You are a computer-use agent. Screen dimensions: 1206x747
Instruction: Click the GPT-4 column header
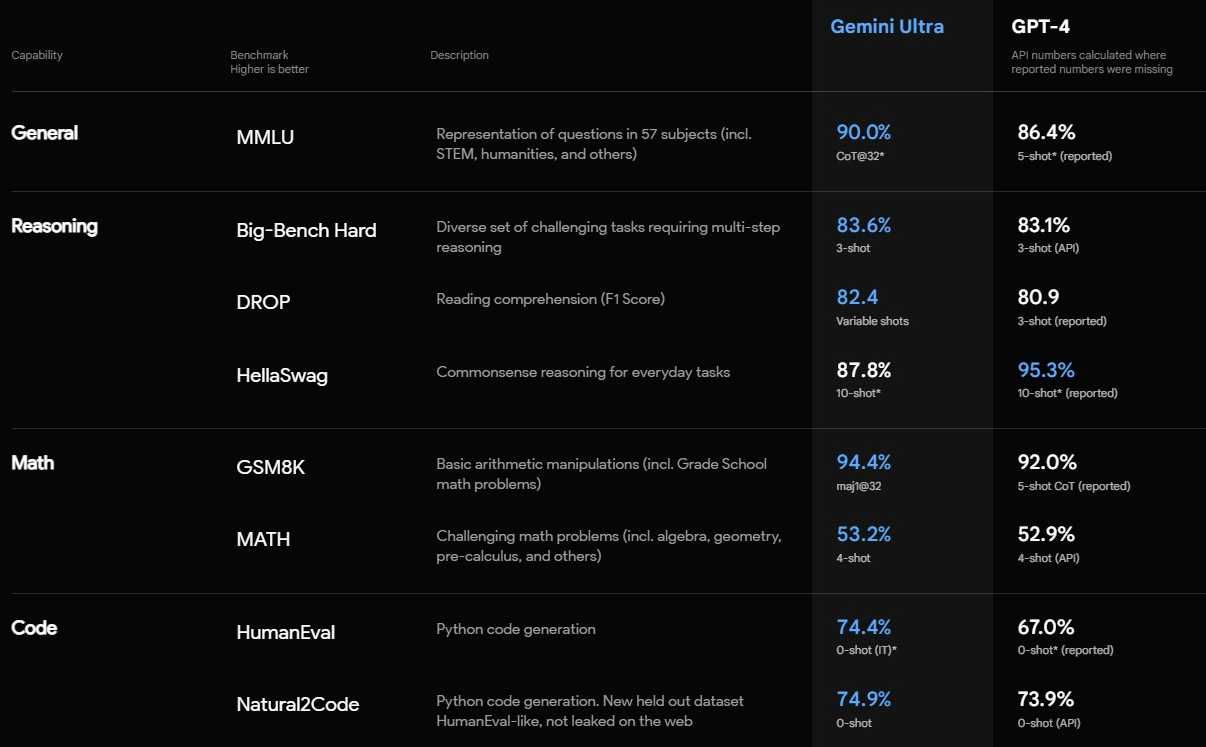1040,26
